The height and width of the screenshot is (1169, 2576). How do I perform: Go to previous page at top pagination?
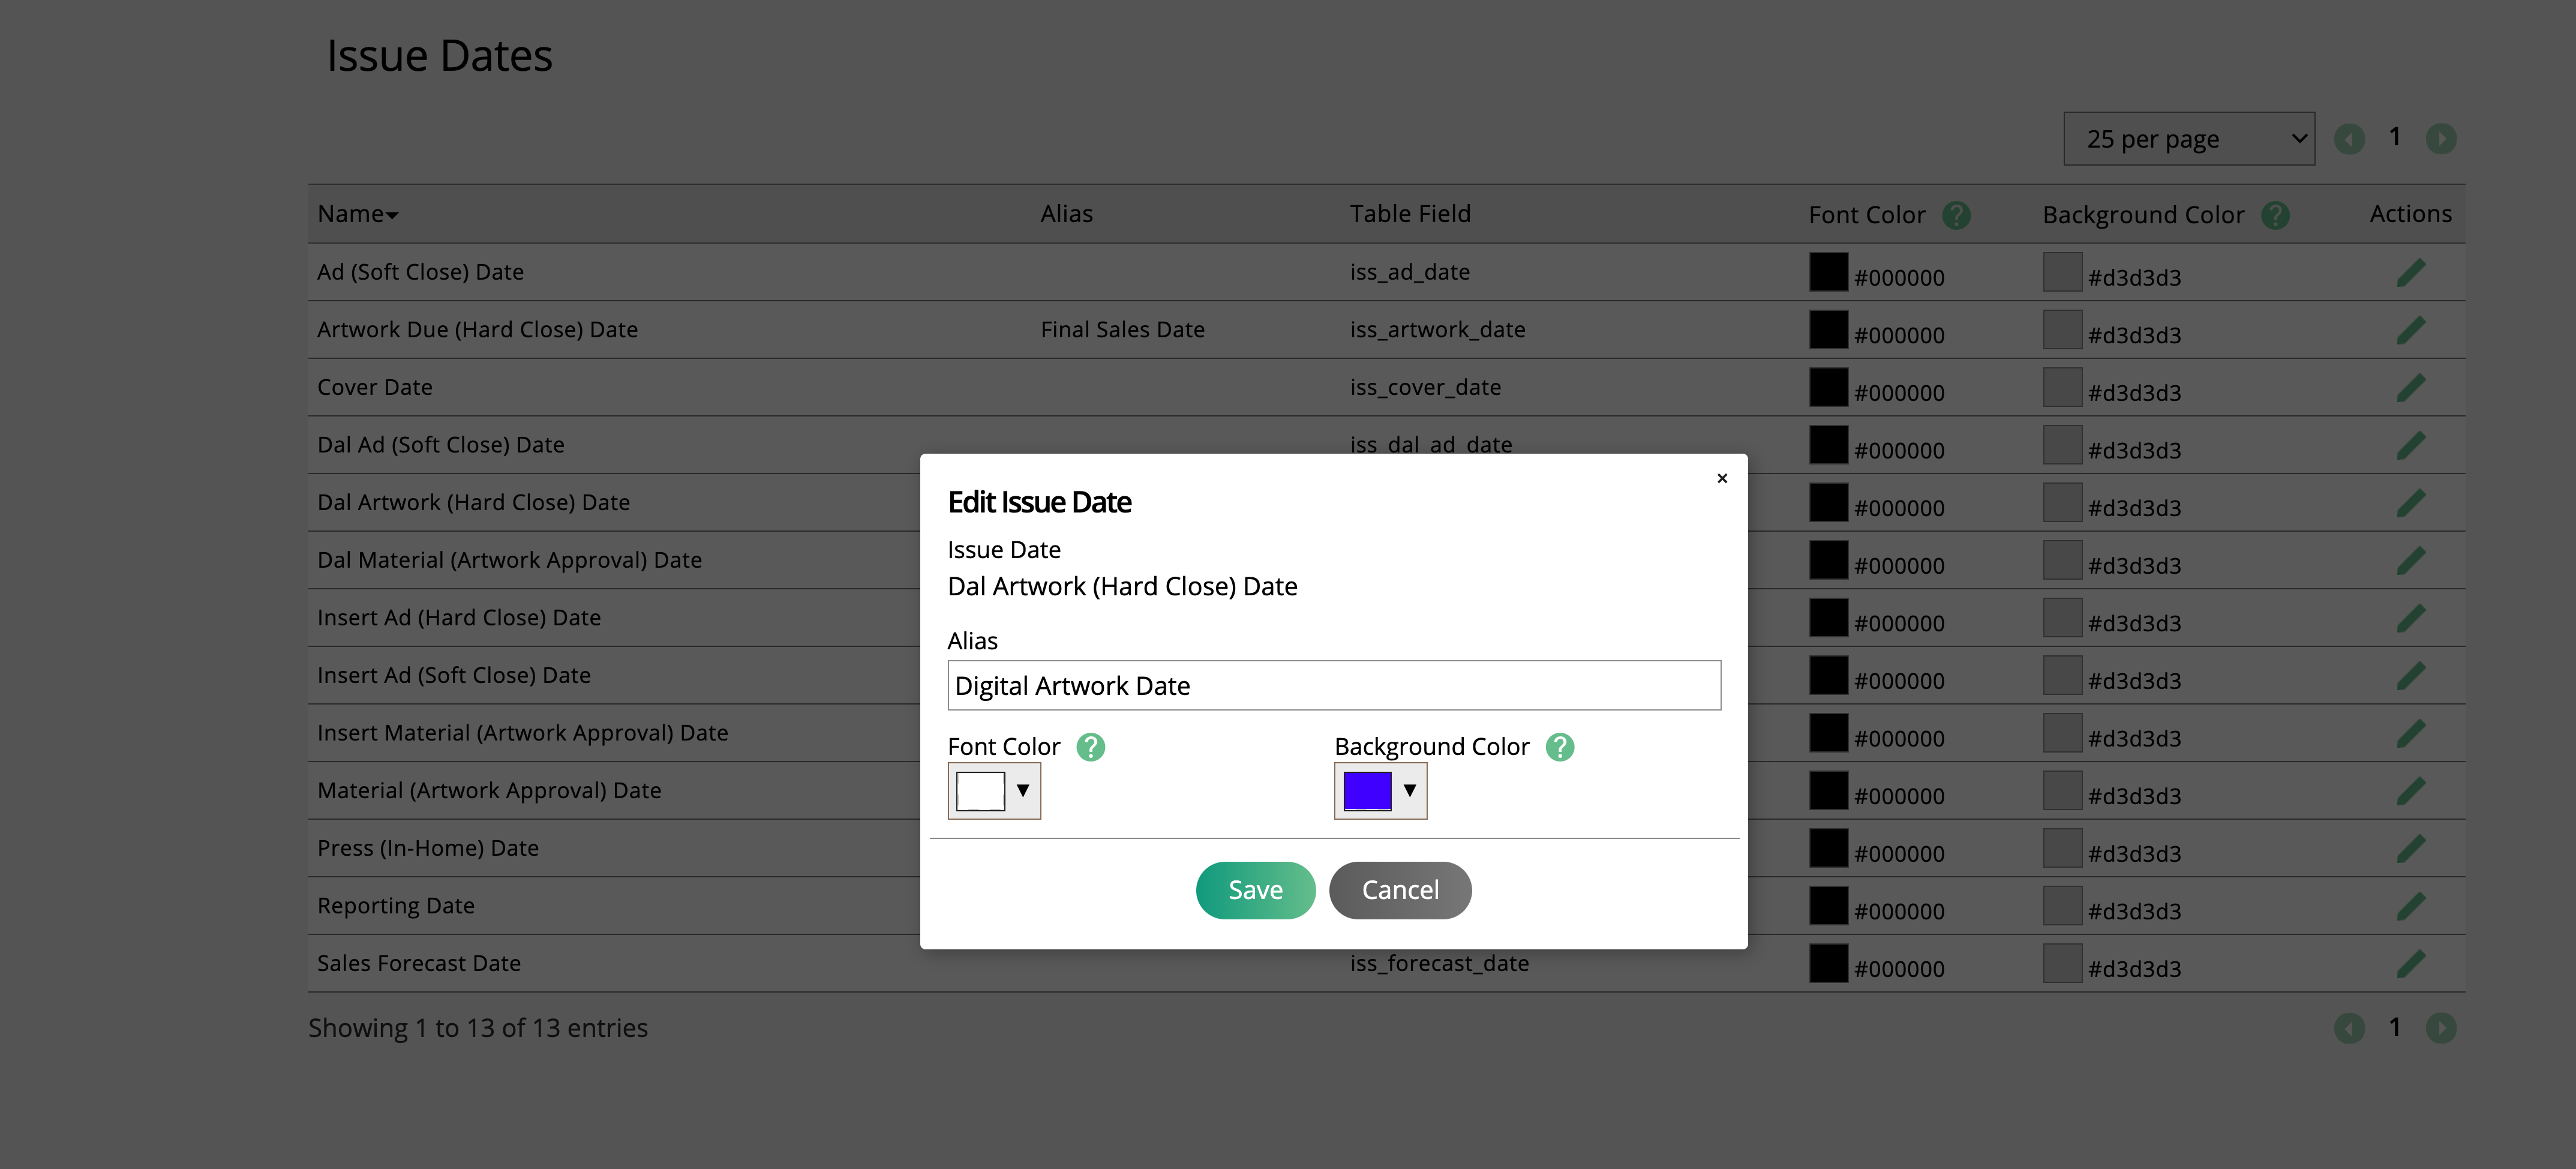point(2349,139)
